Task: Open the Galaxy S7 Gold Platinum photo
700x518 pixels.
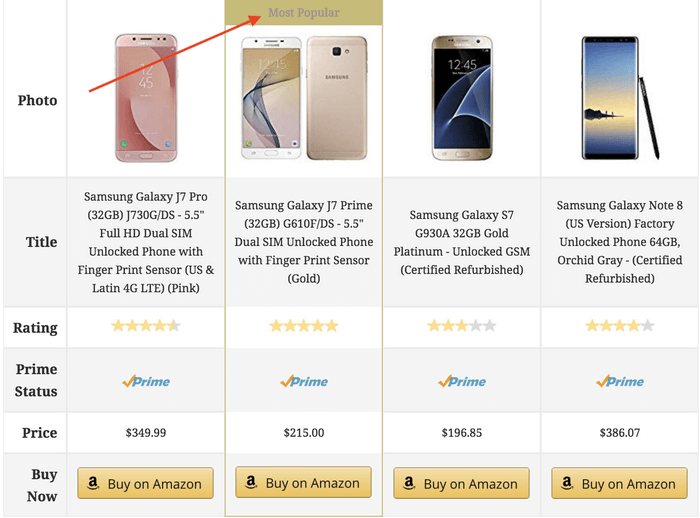Action: click(462, 98)
